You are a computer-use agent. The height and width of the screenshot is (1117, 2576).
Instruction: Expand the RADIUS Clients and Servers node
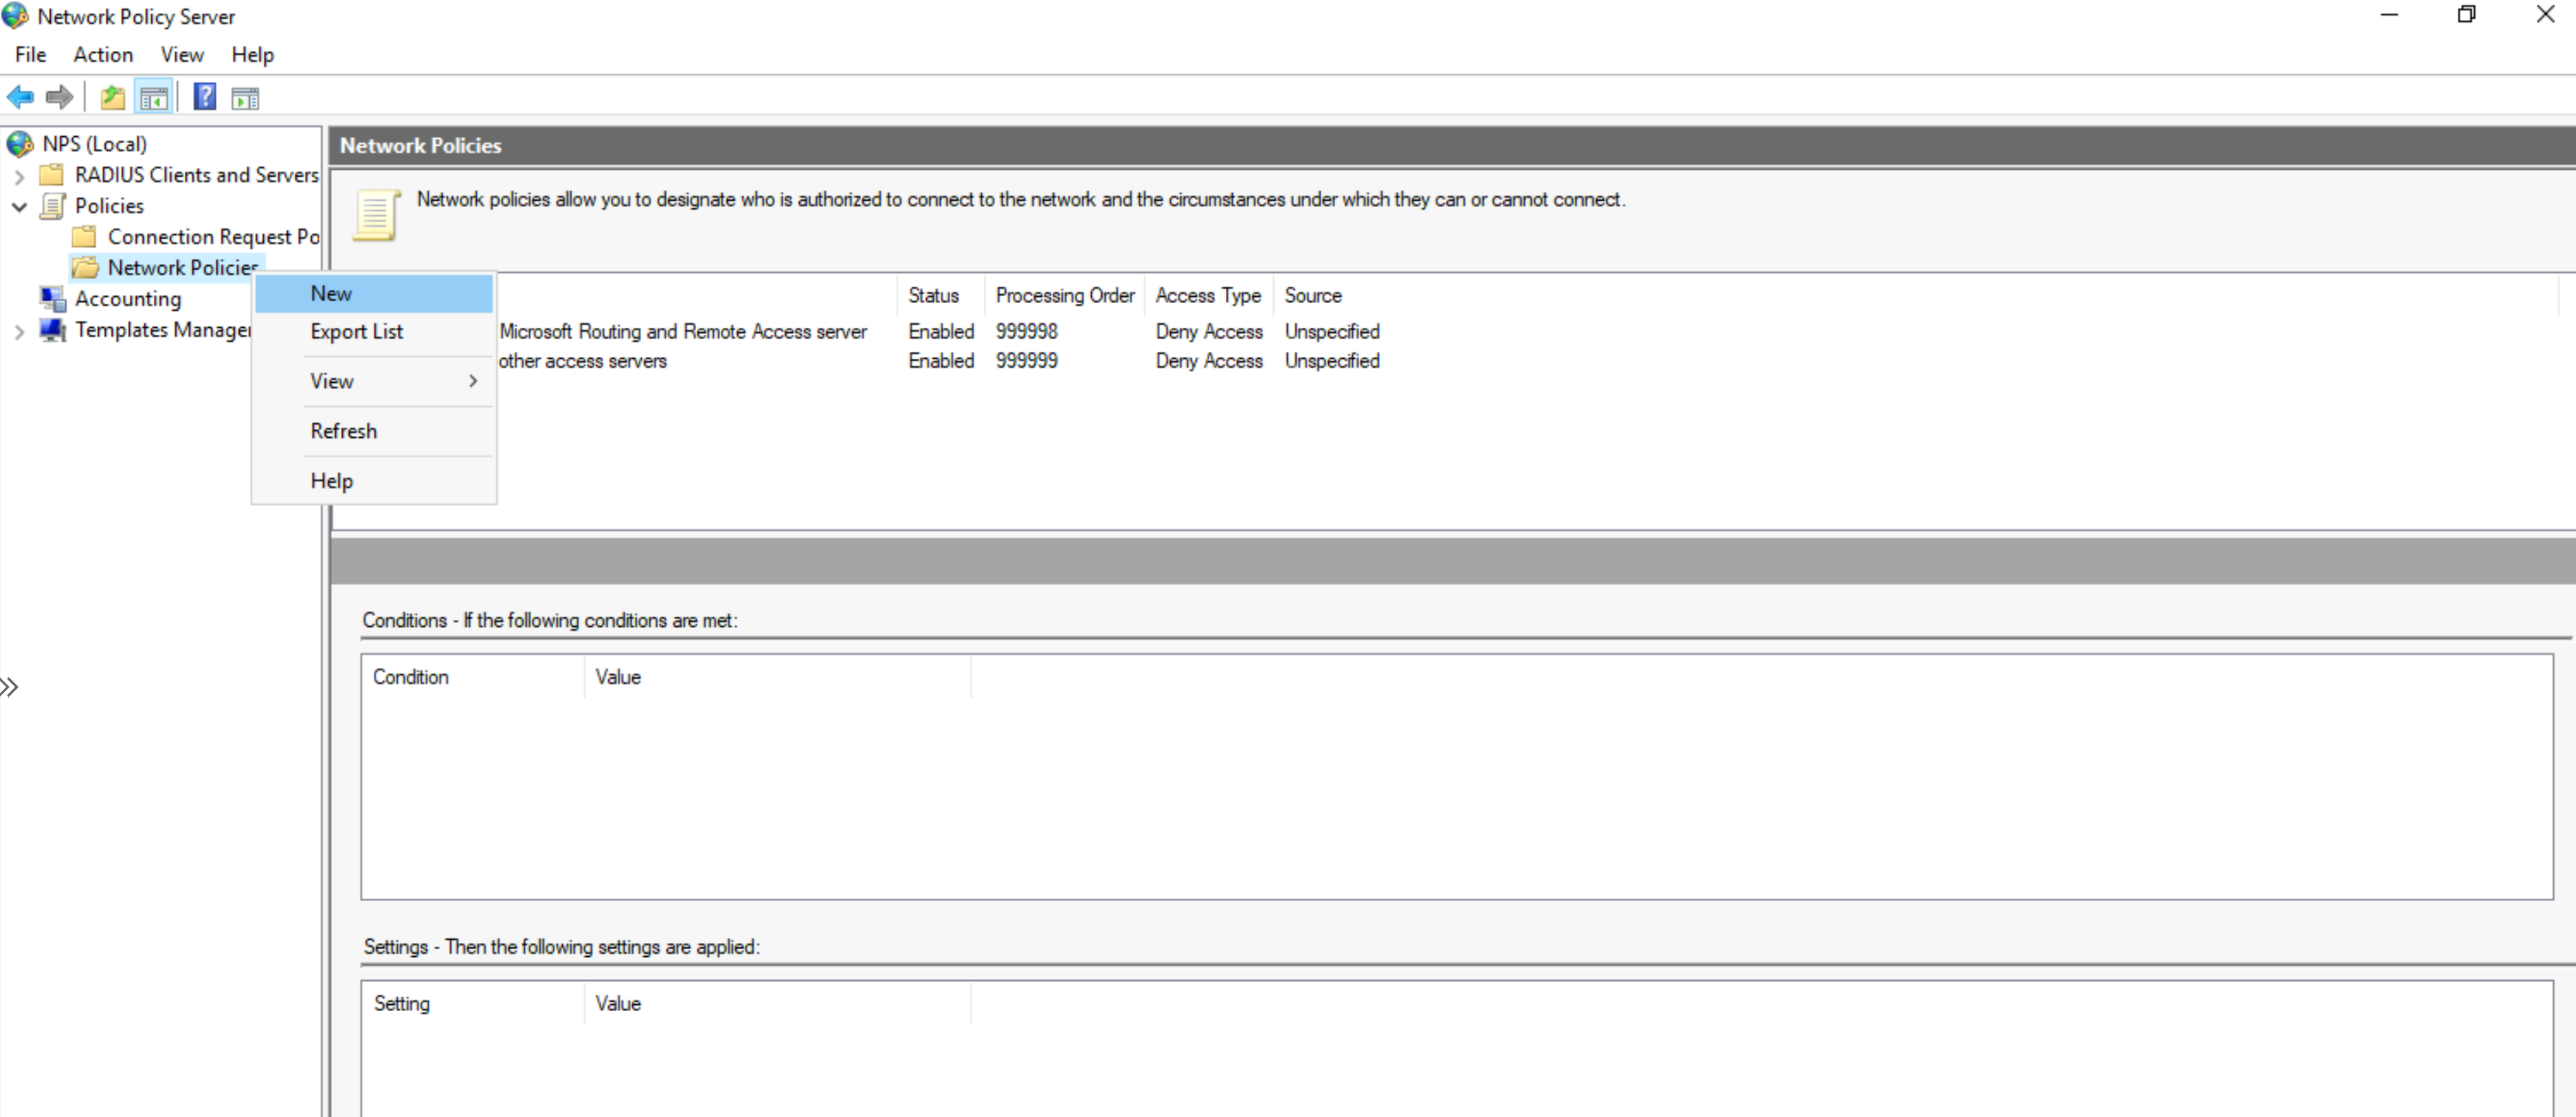(x=19, y=176)
